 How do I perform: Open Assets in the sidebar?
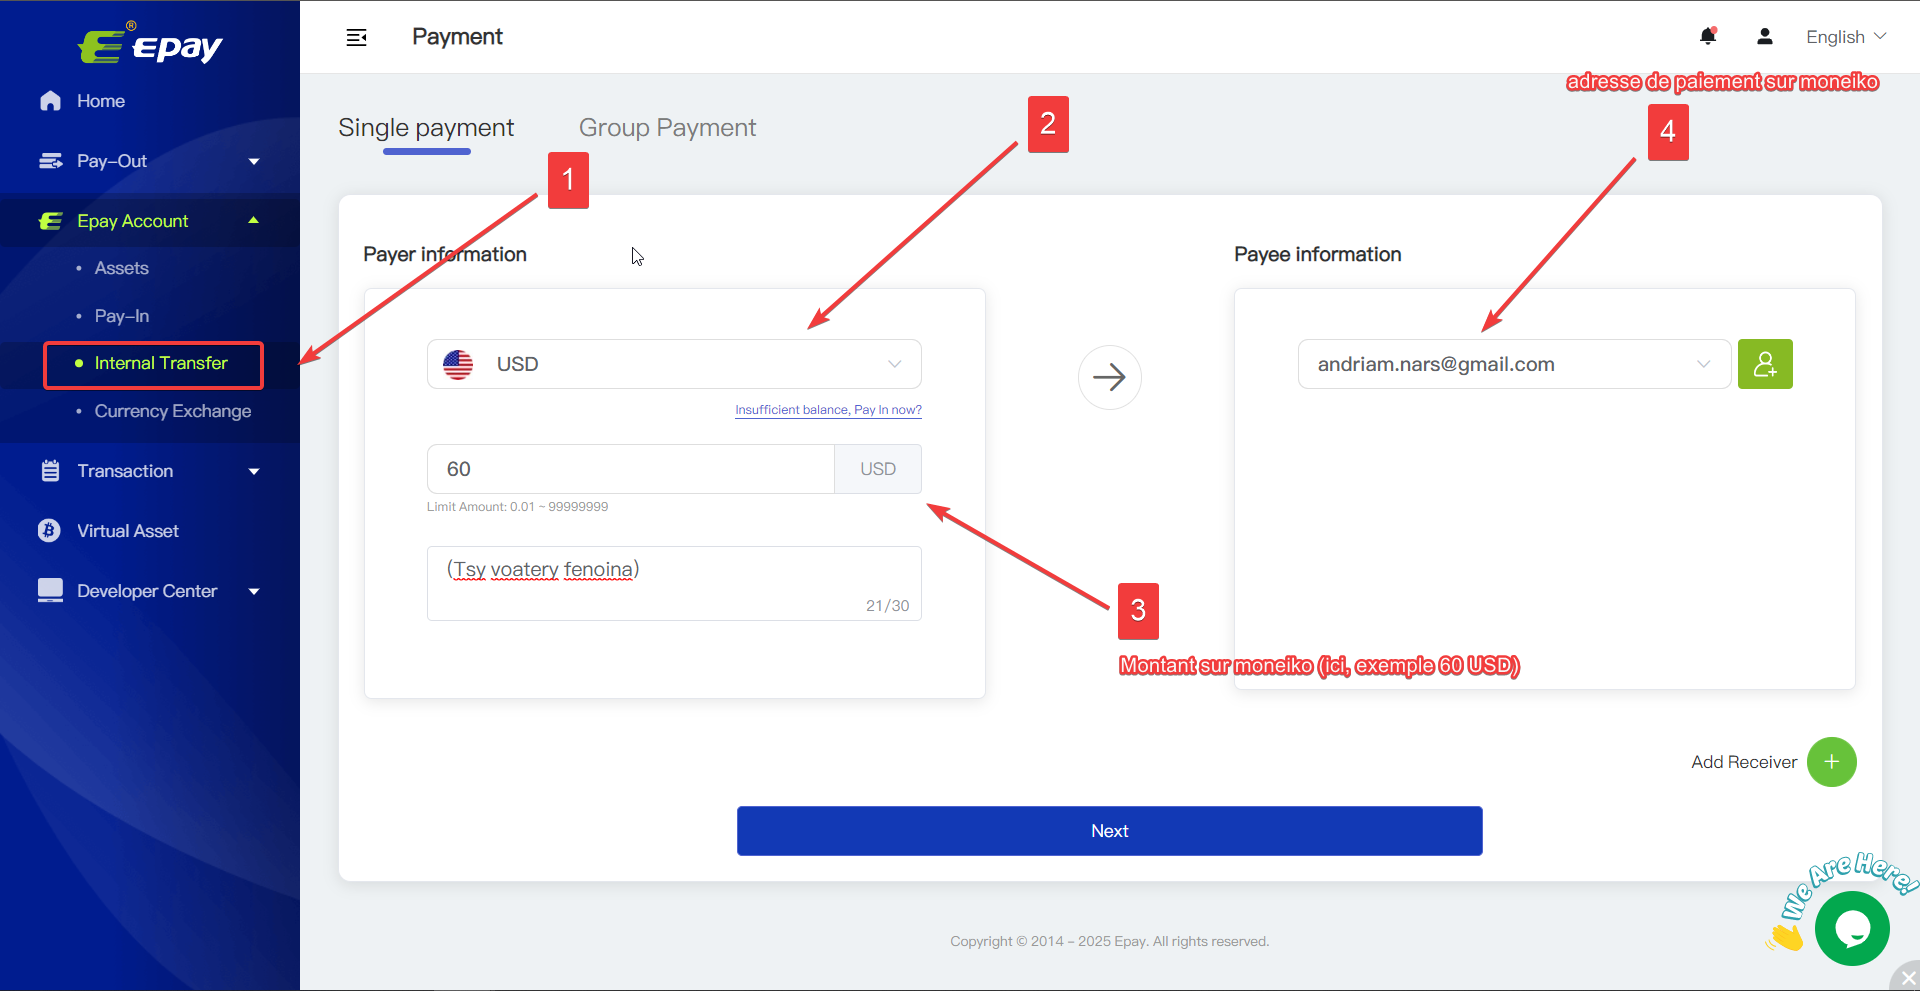[121, 268]
